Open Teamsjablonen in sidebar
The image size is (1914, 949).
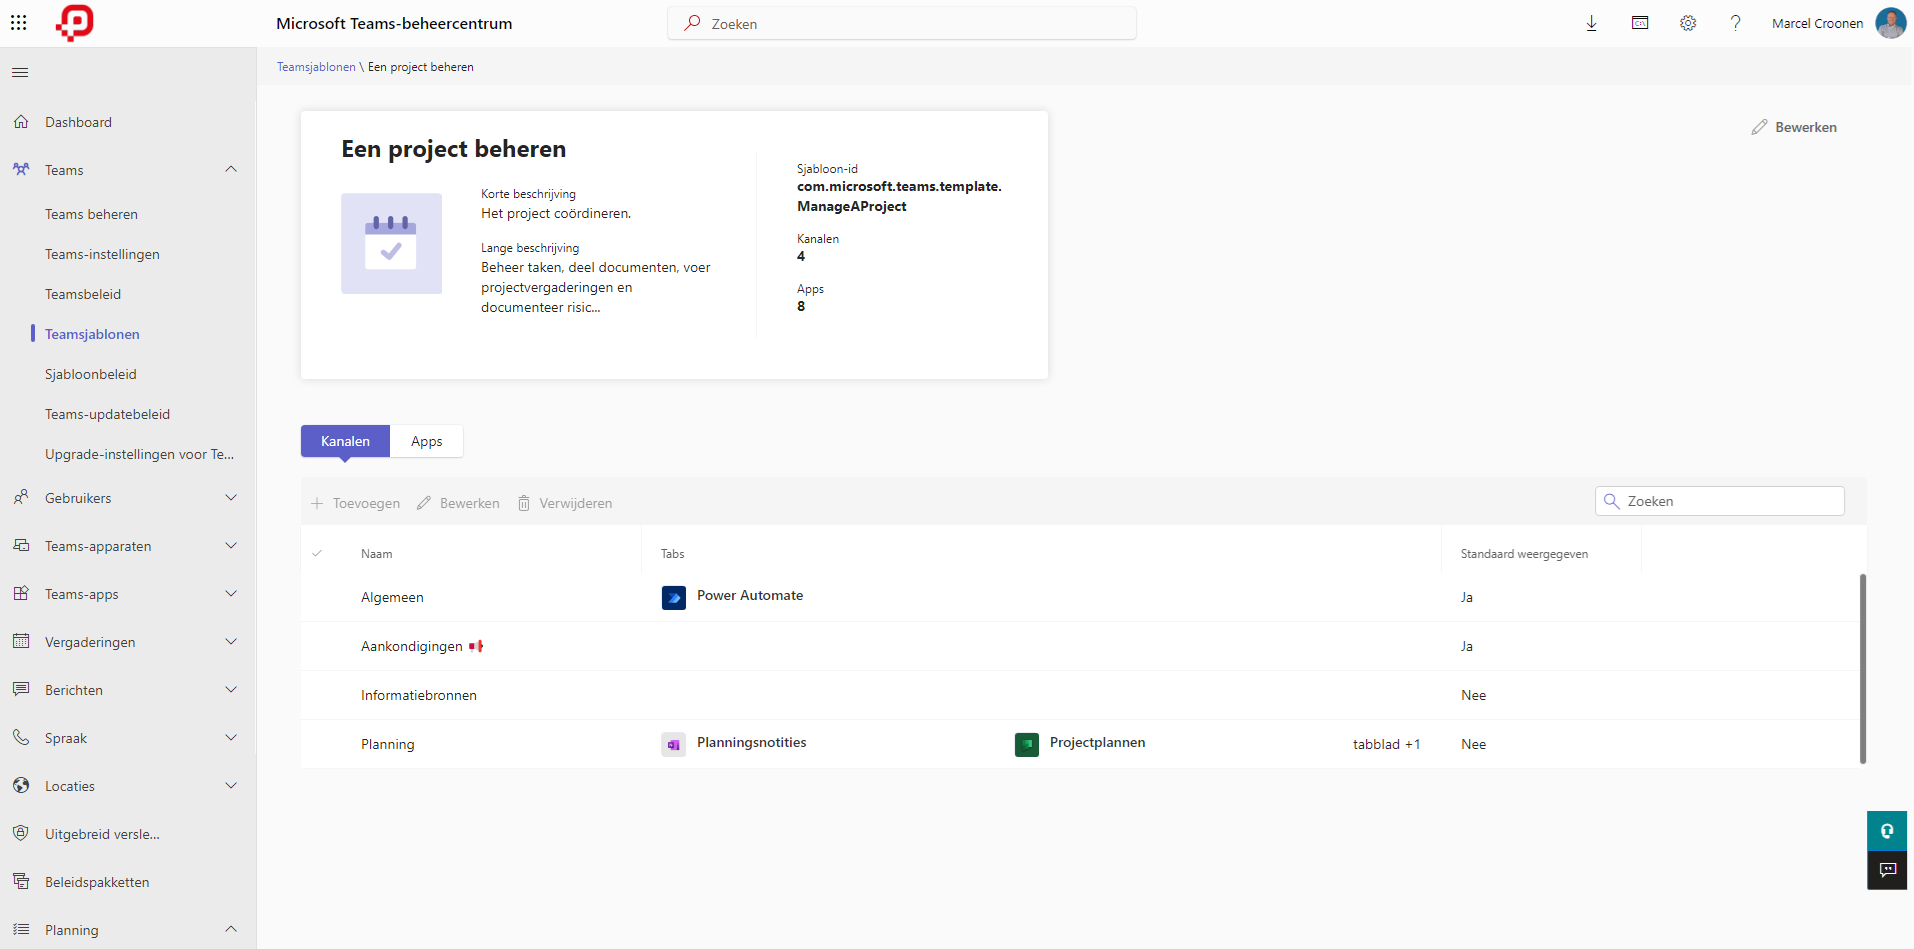pos(92,334)
